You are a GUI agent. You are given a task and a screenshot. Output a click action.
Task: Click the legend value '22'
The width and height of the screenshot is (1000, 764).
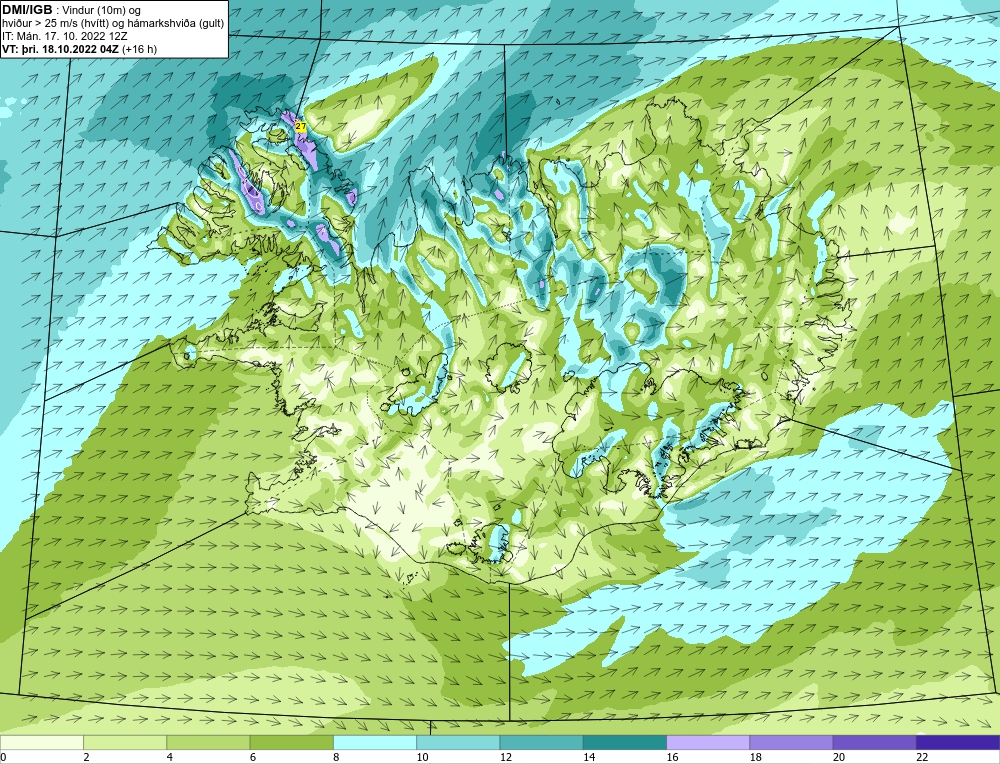point(922,757)
